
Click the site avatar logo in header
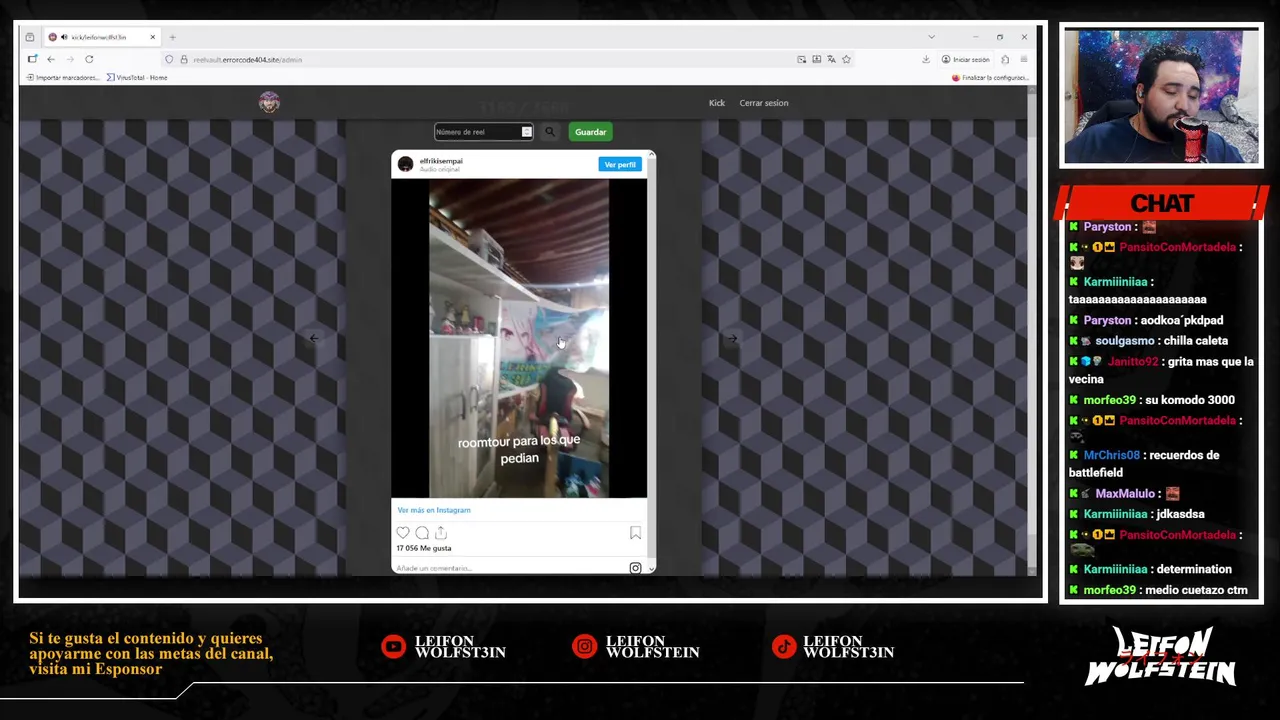(269, 102)
